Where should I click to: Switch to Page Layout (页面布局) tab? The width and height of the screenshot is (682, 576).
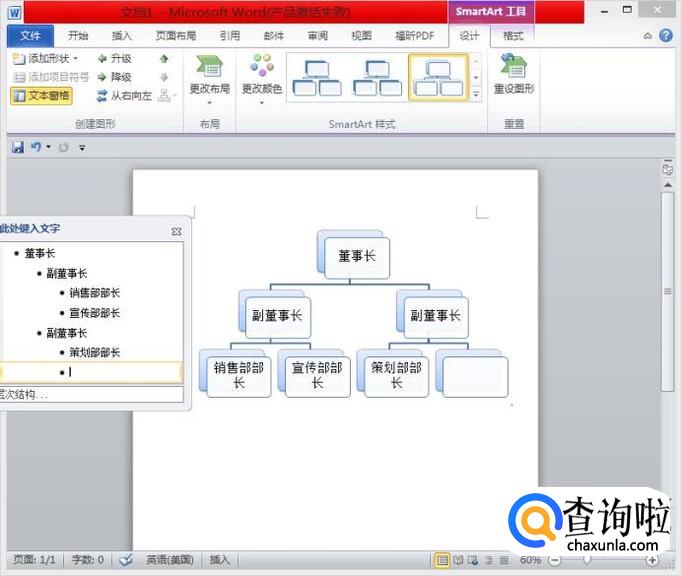tap(176, 36)
